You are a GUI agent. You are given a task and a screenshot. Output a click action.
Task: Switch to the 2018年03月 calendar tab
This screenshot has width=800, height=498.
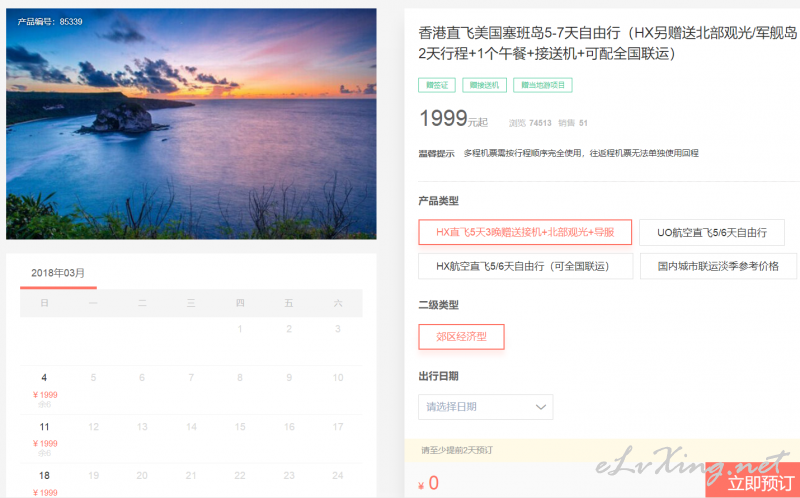click(x=58, y=273)
